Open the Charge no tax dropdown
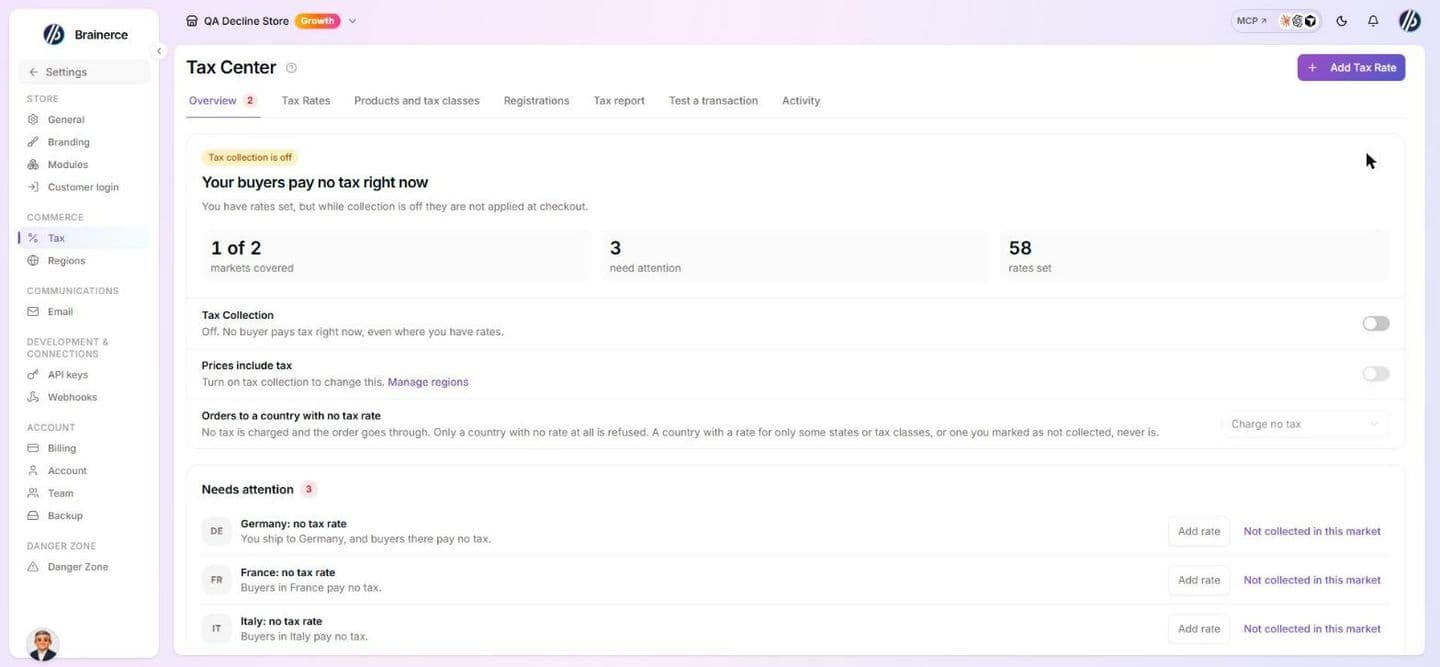Viewport: 1440px width, 667px height. (x=1305, y=424)
